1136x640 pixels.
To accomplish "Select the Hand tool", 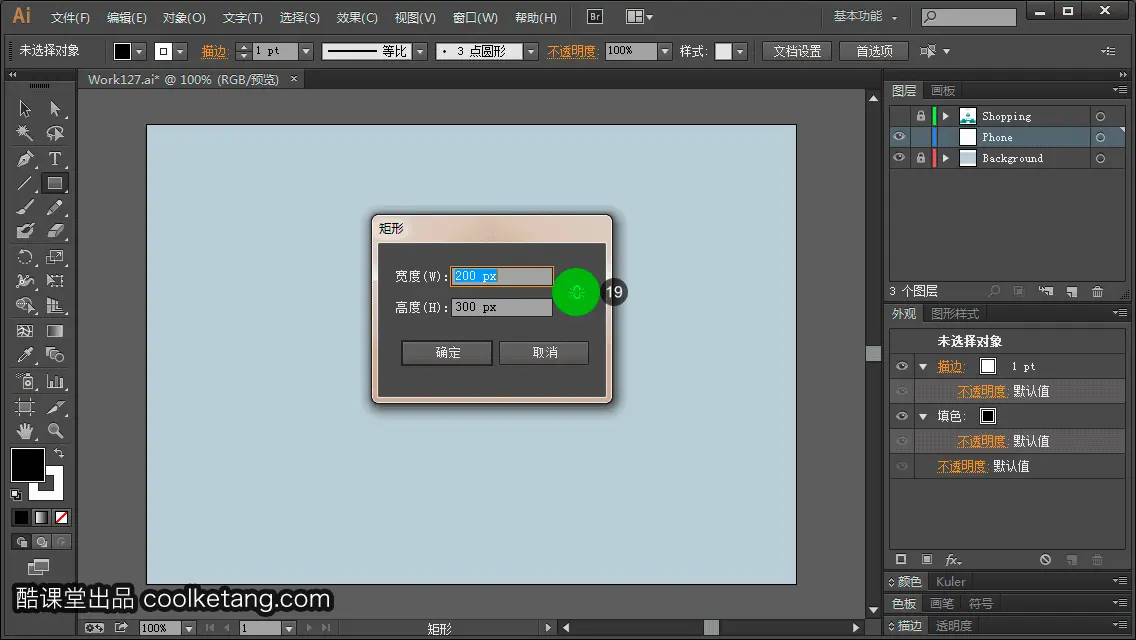I will click(25, 431).
